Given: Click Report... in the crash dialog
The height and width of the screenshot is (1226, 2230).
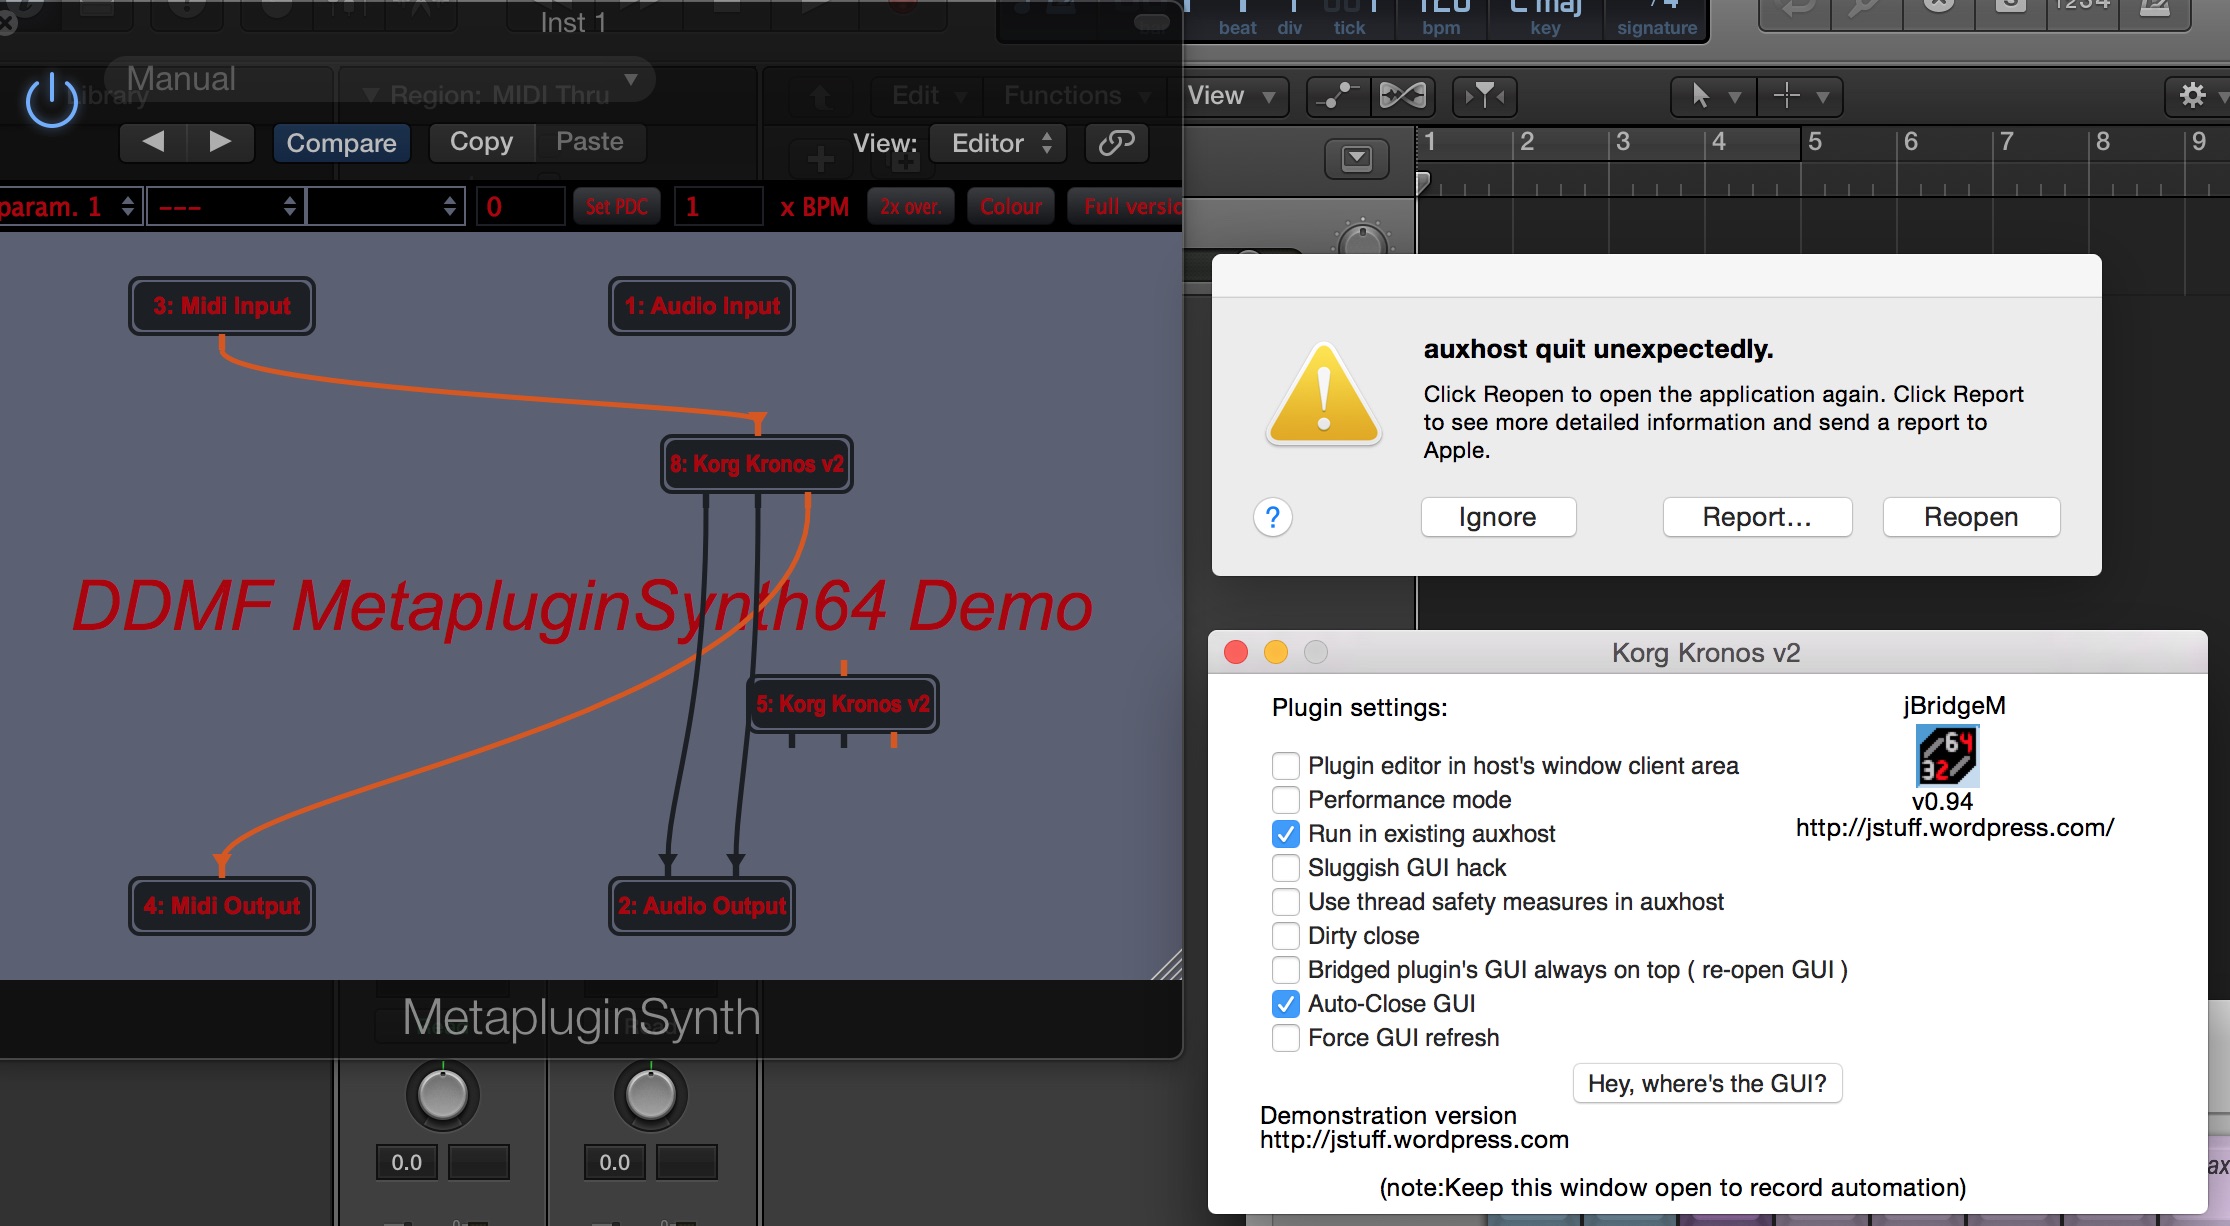Looking at the screenshot, I should coord(1757,517).
